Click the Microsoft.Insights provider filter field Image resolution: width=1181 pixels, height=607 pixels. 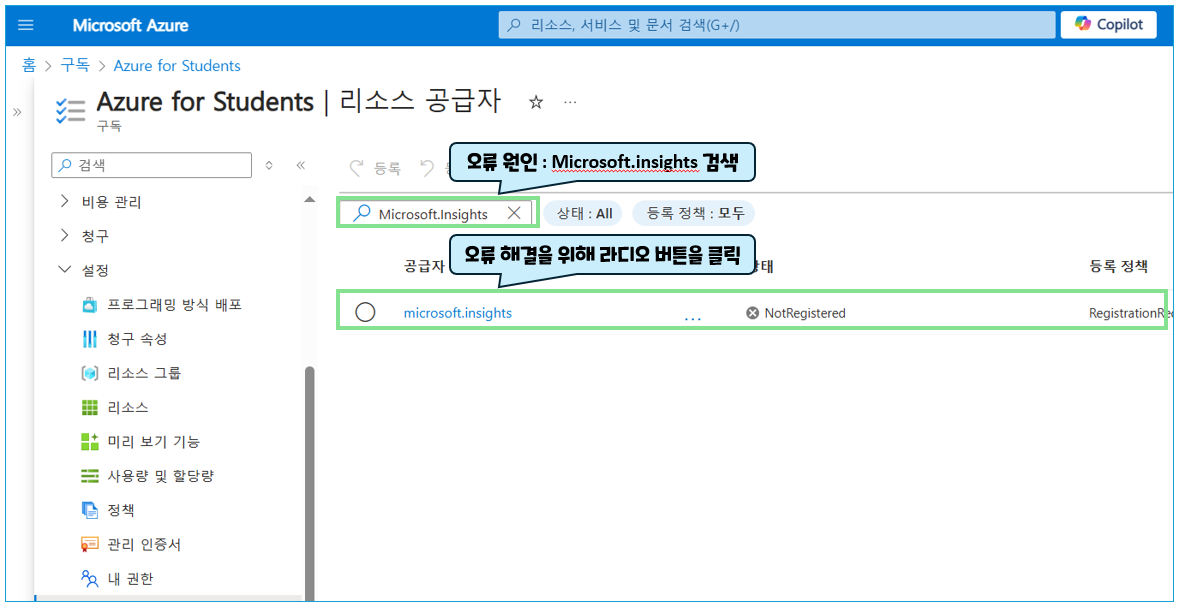pos(438,213)
